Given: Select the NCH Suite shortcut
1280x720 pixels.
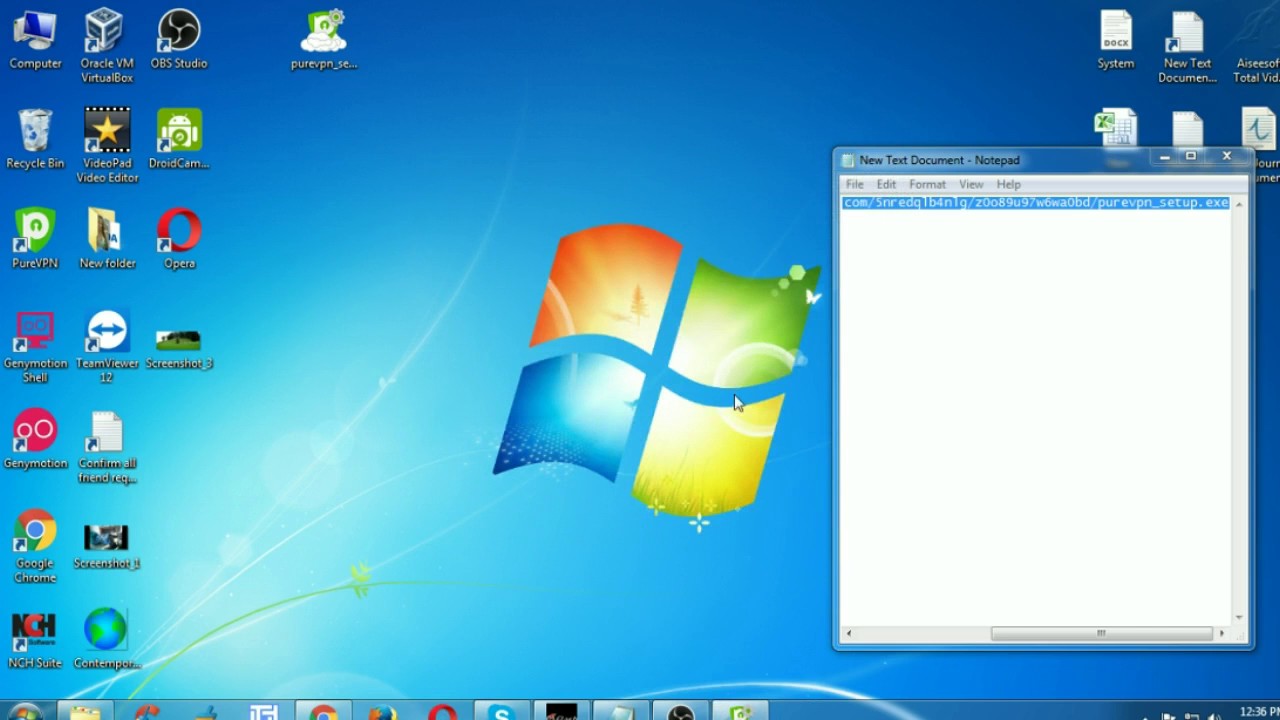Looking at the screenshot, I should point(35,639).
